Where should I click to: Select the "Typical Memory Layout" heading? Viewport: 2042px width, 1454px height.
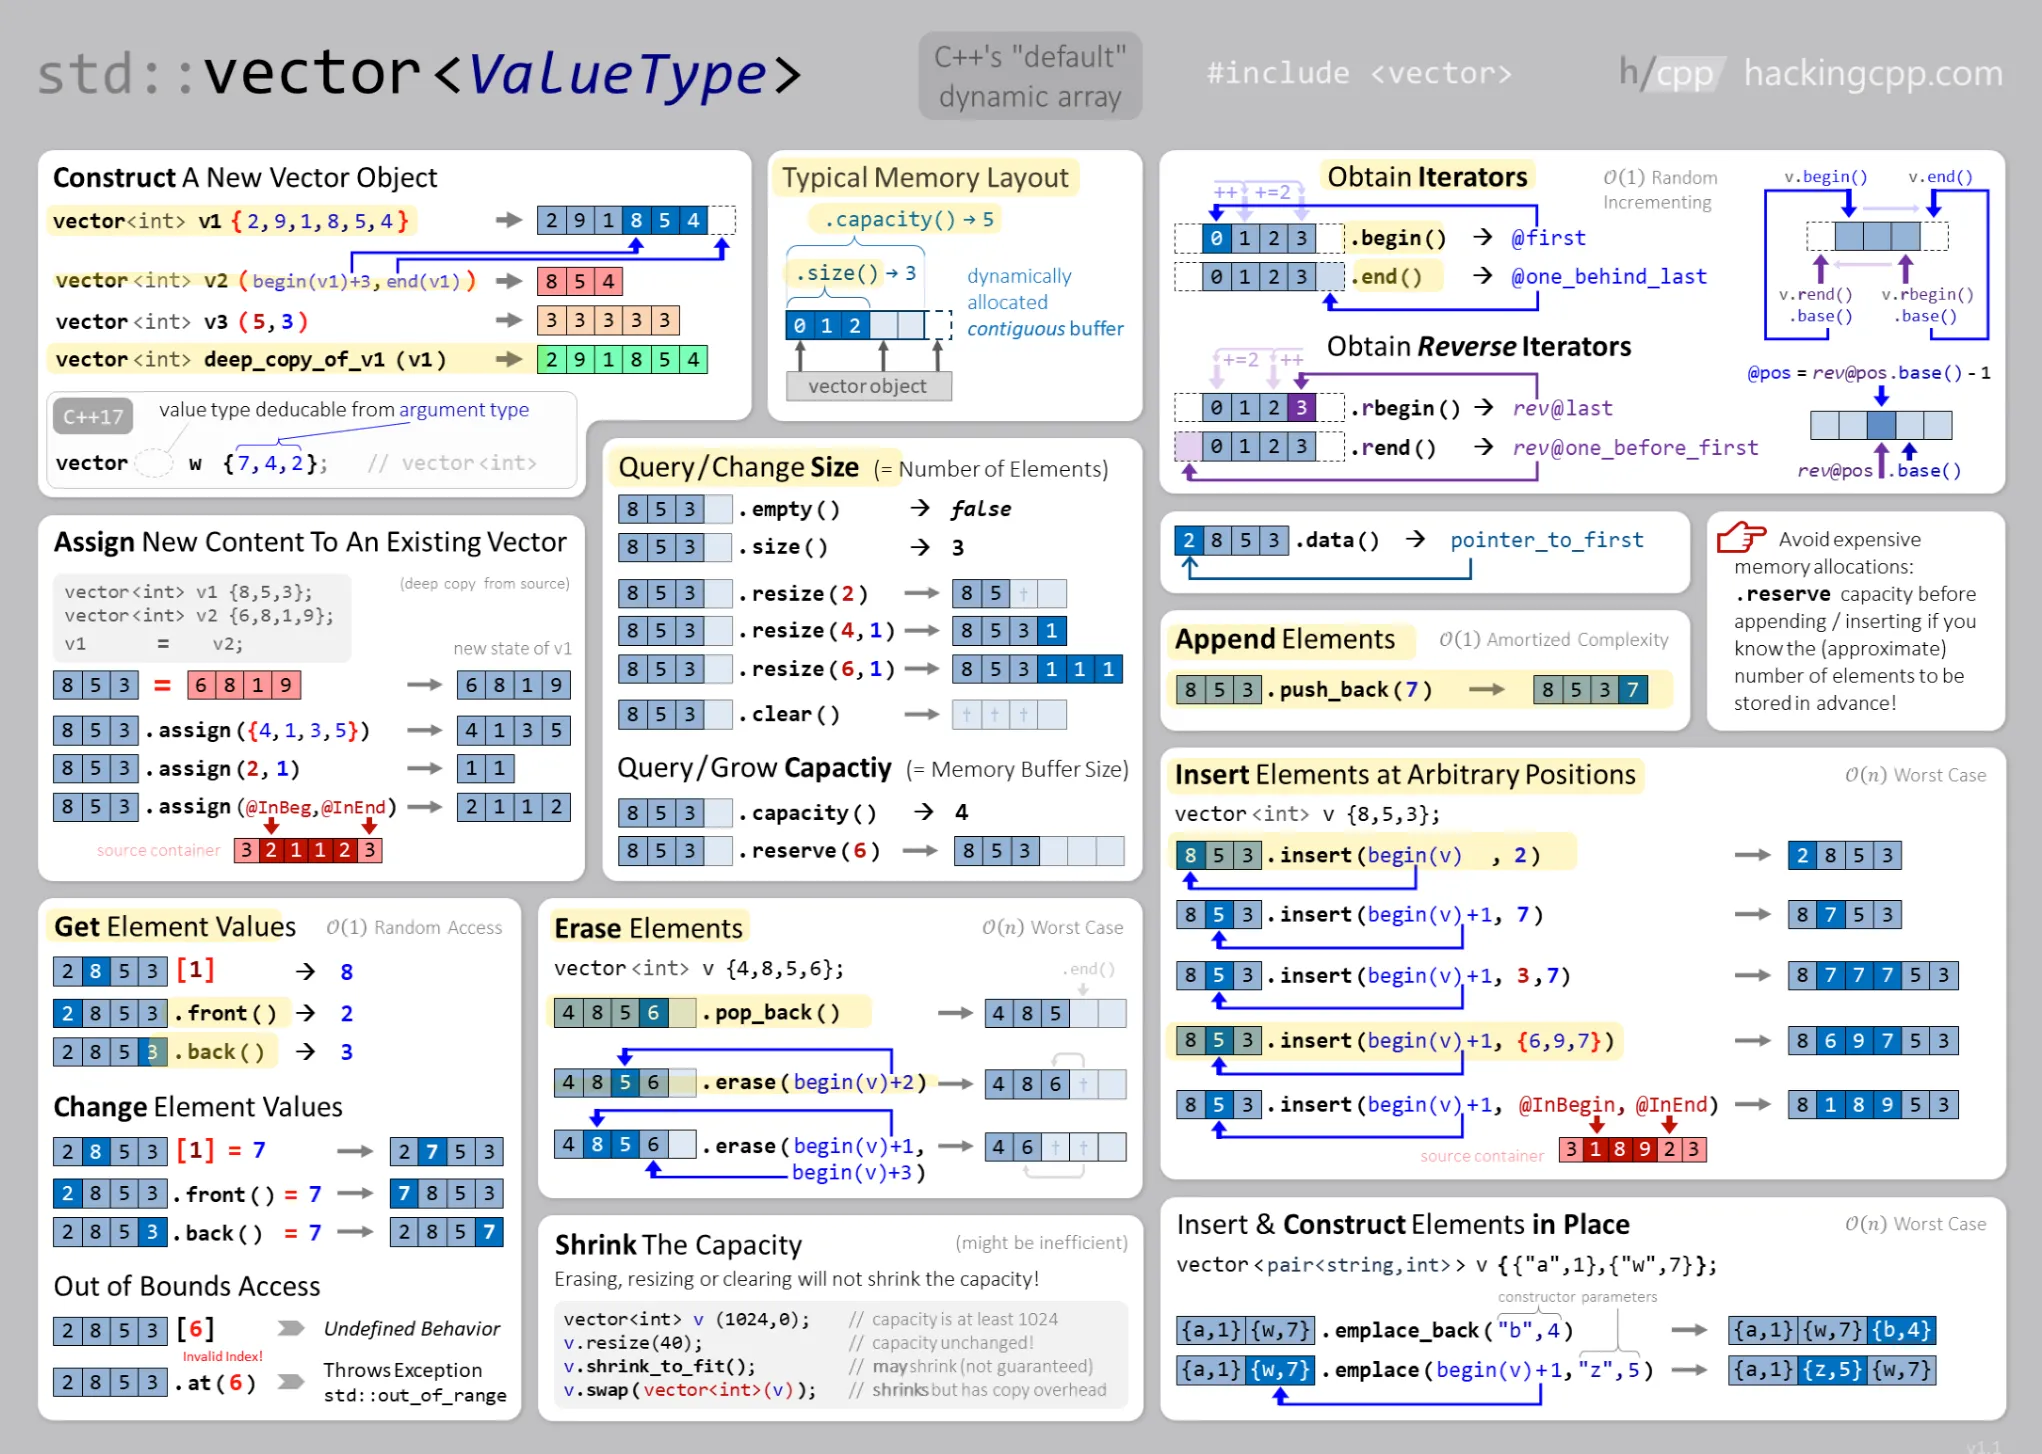[925, 177]
